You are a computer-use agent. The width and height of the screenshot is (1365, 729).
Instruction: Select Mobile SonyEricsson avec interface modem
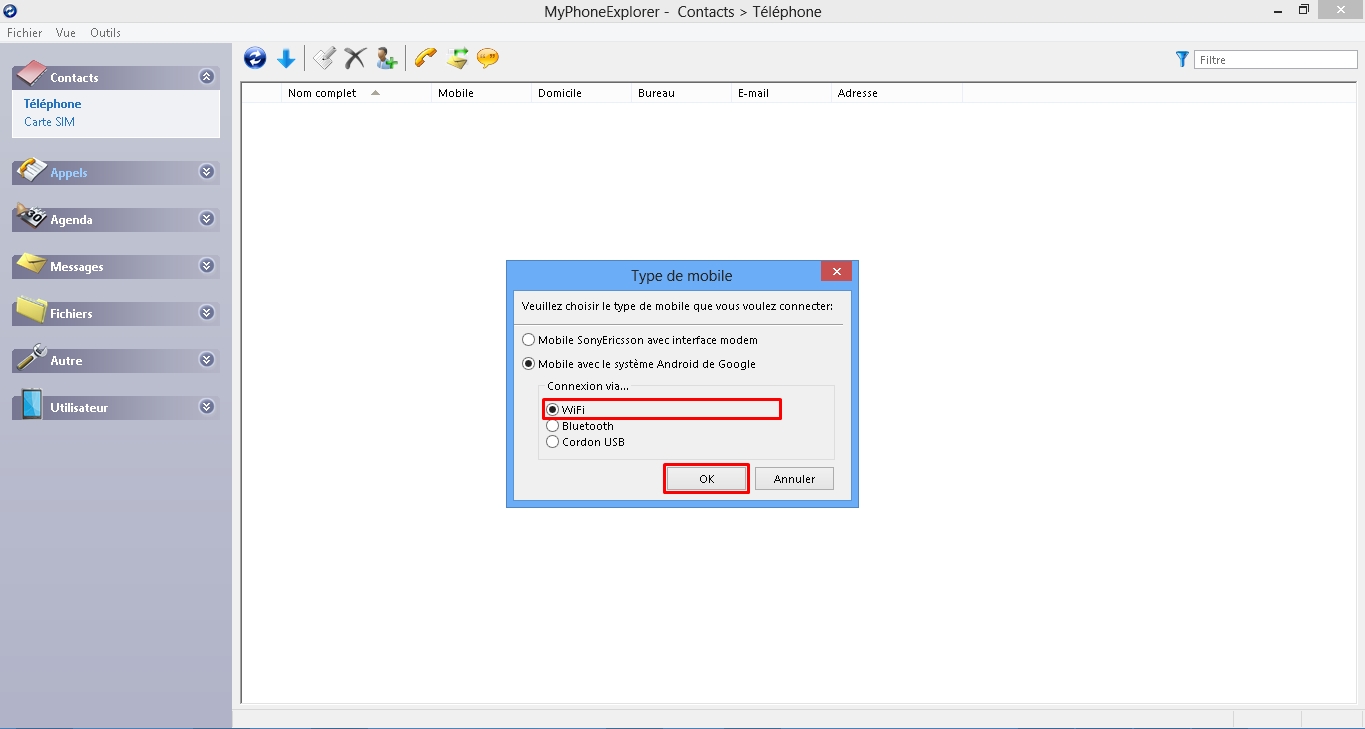pyautogui.click(x=640, y=340)
